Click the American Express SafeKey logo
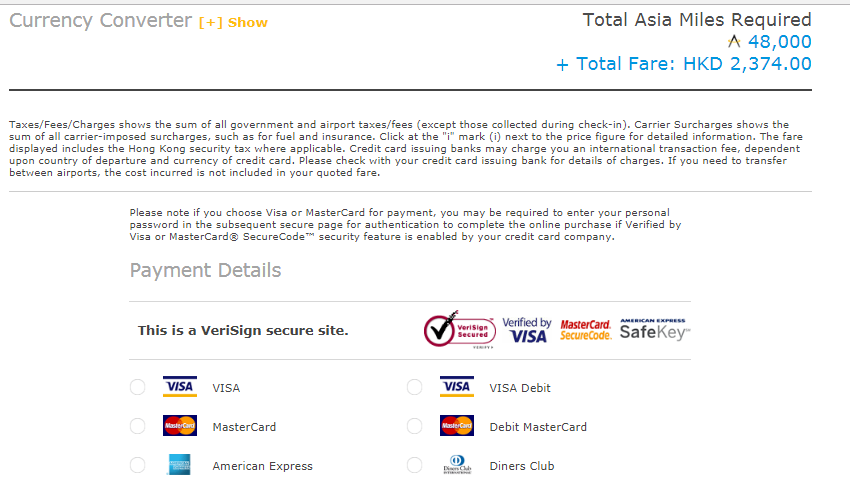Screen dimensions: 850x485 point(655,330)
